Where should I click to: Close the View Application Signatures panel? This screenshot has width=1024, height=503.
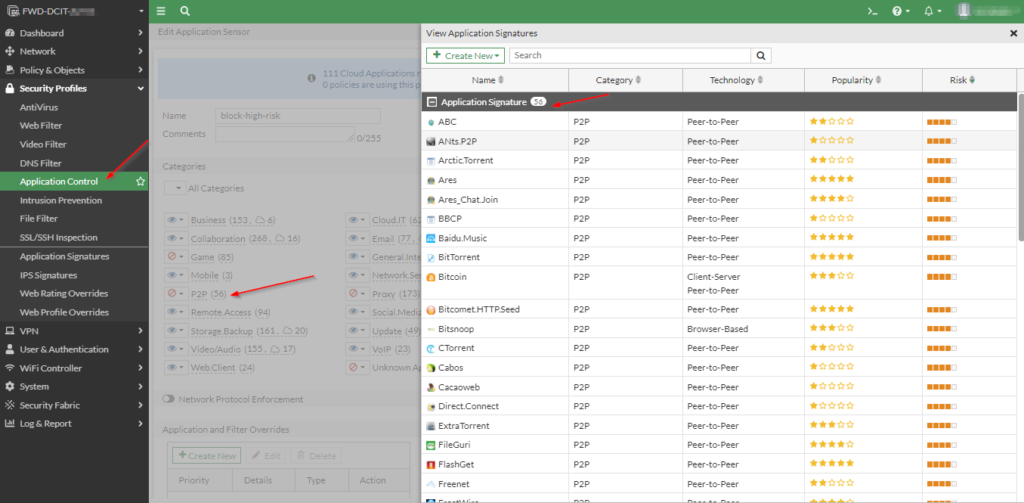point(1013,33)
